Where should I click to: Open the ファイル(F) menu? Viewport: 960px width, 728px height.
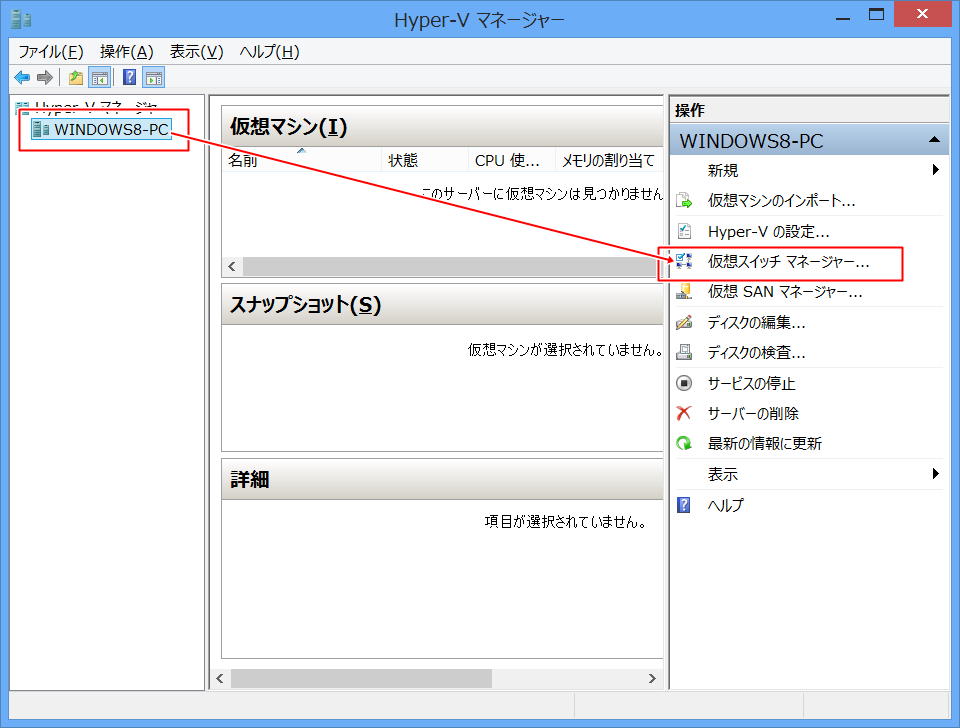point(50,52)
